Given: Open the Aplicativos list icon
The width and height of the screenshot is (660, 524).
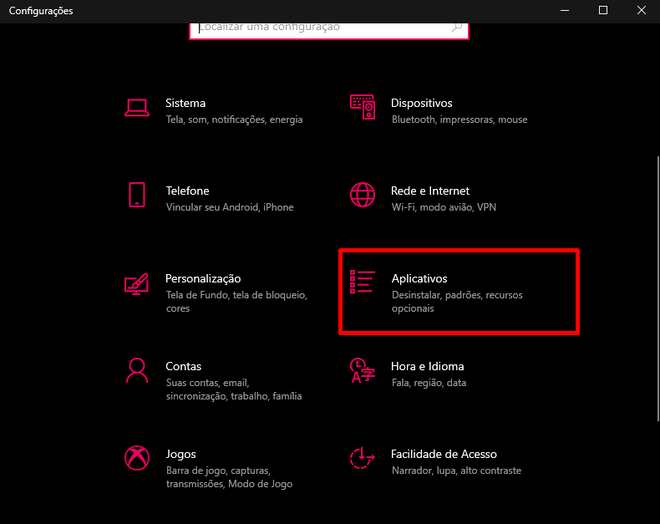Looking at the screenshot, I should click(362, 282).
